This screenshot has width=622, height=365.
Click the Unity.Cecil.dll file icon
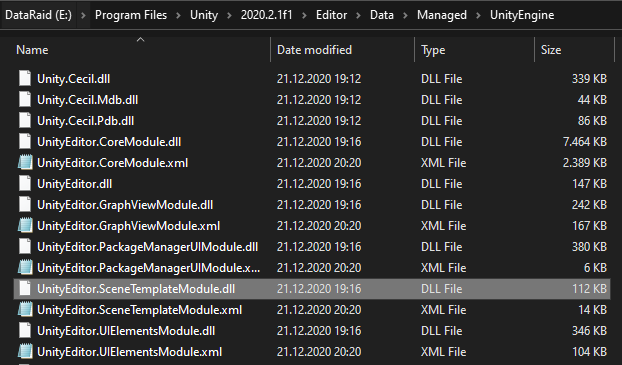tap(25, 79)
